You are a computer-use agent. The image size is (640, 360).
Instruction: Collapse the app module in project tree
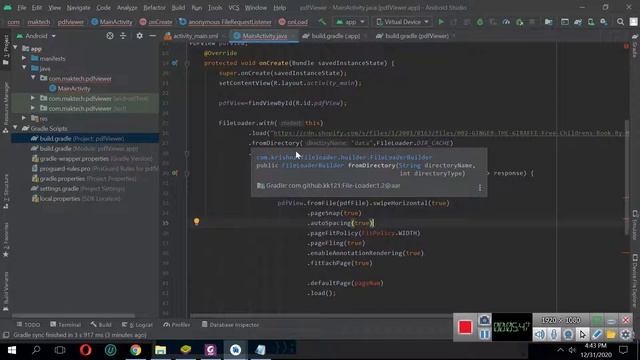coord(16,48)
